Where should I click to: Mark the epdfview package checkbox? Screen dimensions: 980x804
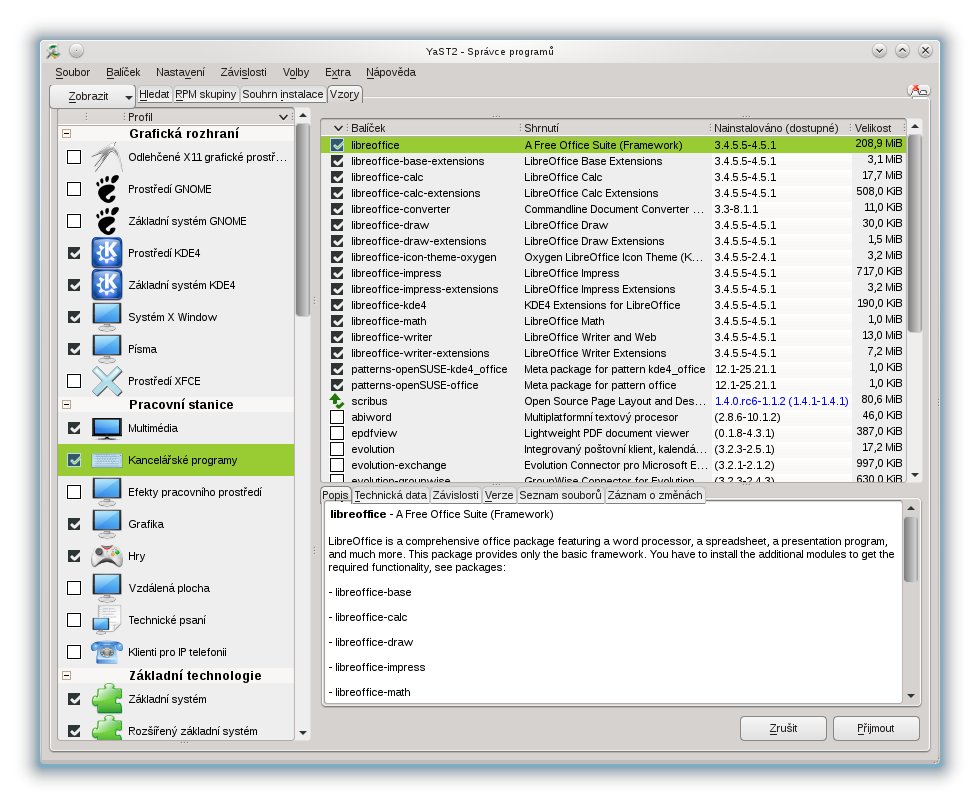pyautogui.click(x=337, y=433)
